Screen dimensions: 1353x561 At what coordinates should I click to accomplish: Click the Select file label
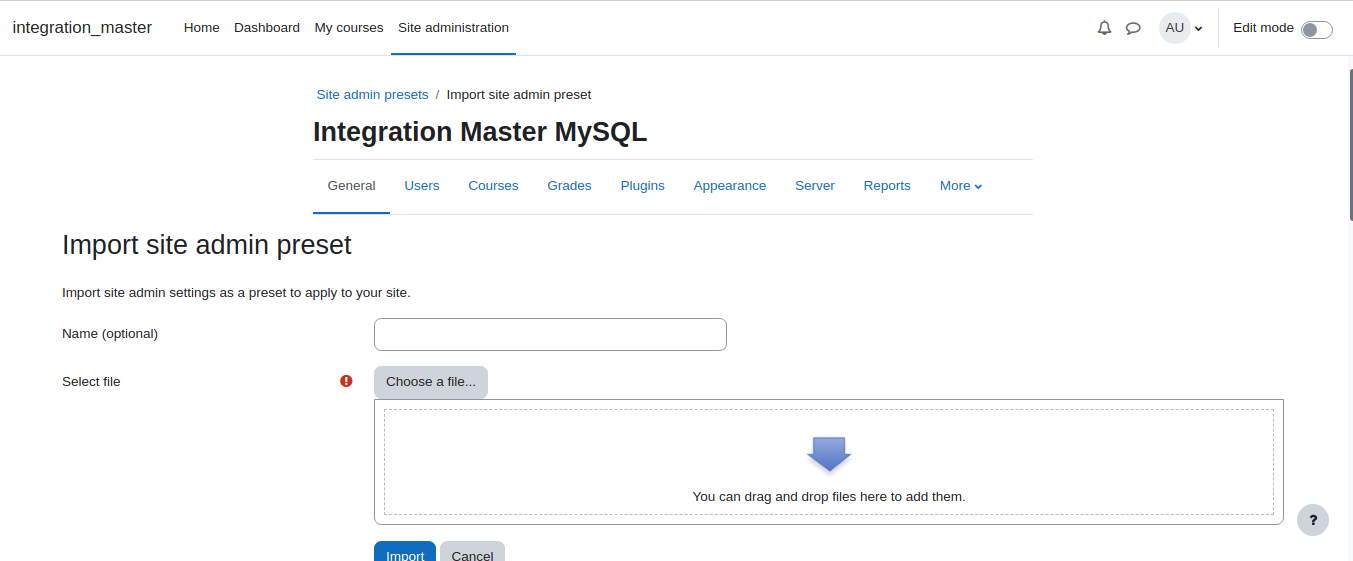click(91, 382)
